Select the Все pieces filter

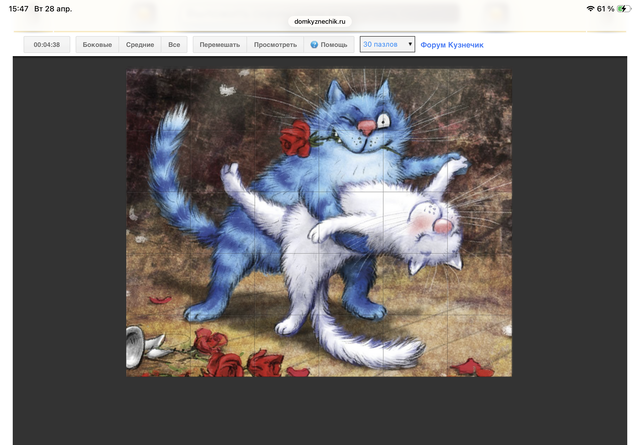click(174, 45)
